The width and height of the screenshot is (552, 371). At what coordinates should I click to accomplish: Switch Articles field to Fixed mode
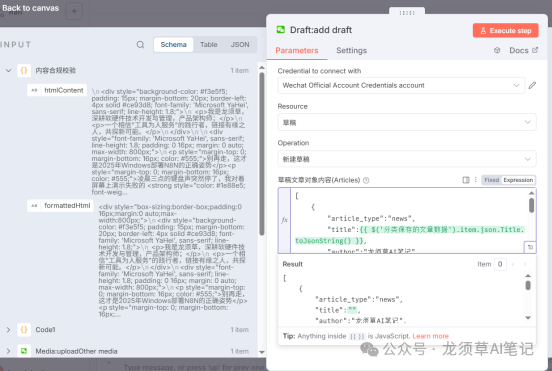pos(491,180)
